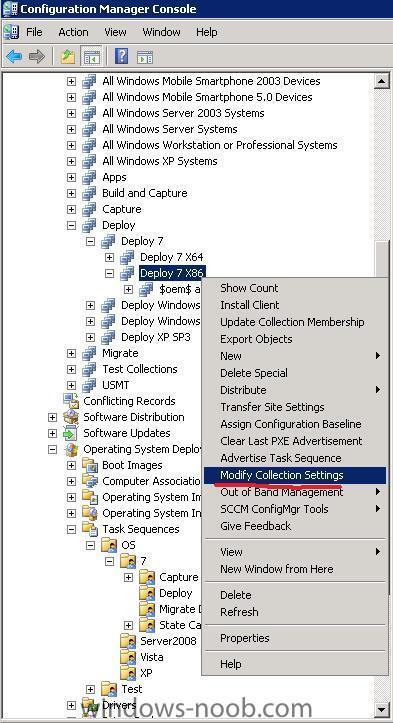
Task: Click Show Count in context menu
Action: click(x=294, y=288)
